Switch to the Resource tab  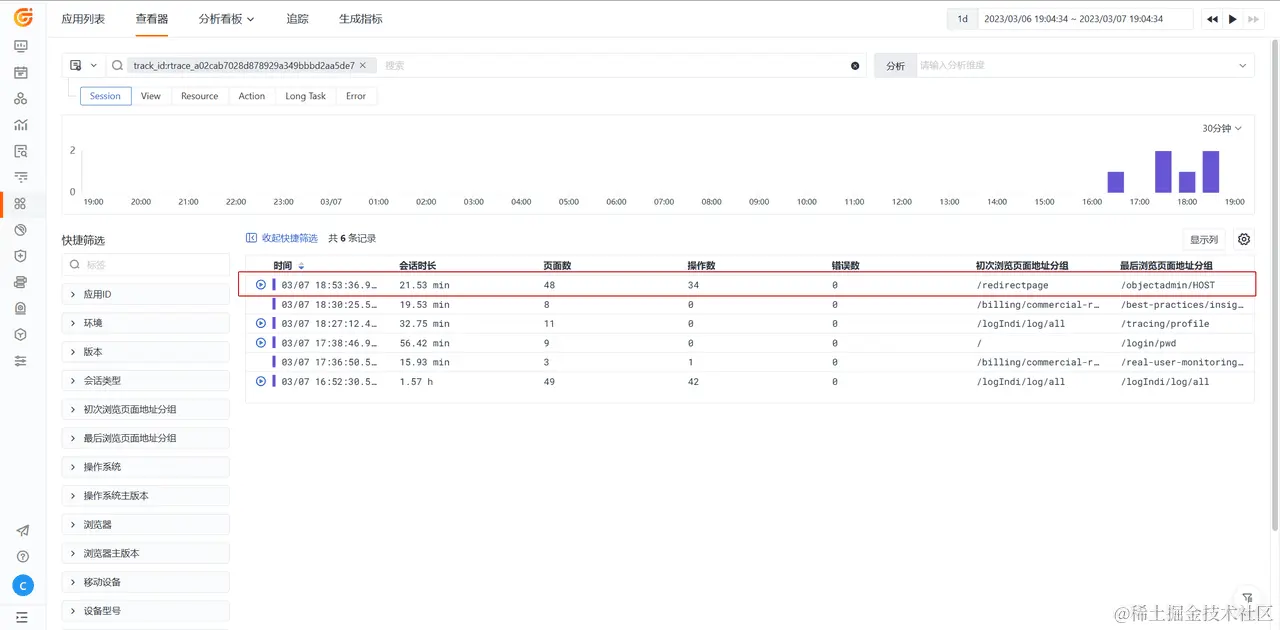(200, 96)
